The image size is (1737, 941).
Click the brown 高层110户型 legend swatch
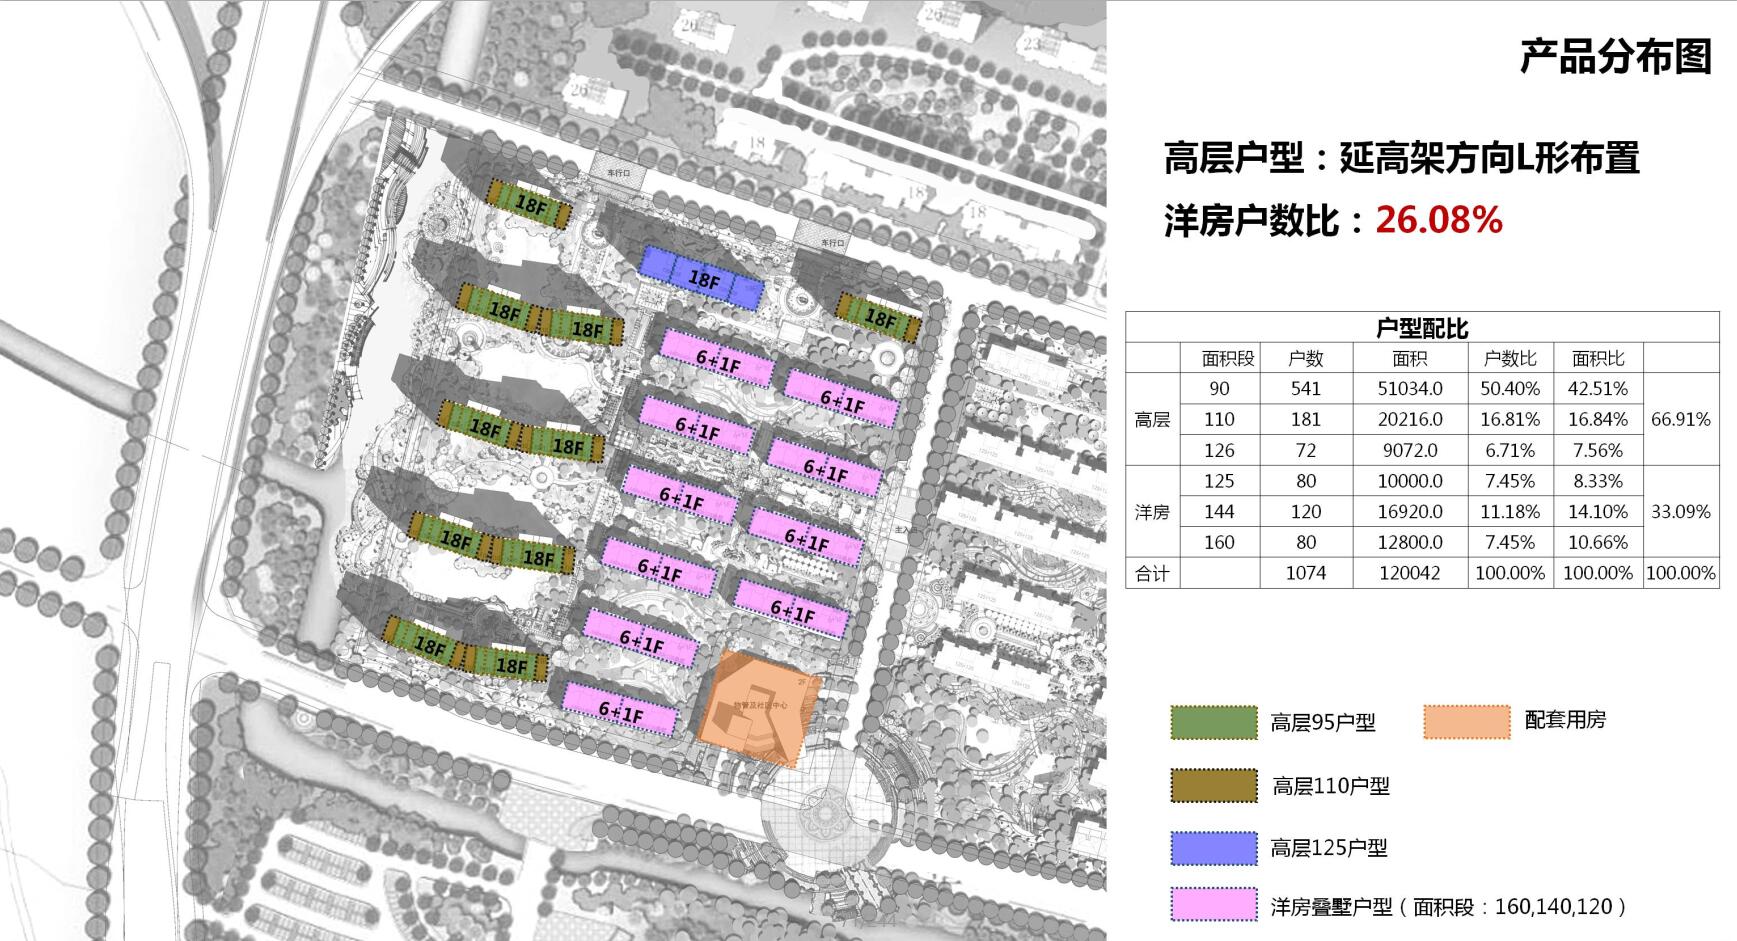pyautogui.click(x=1214, y=785)
